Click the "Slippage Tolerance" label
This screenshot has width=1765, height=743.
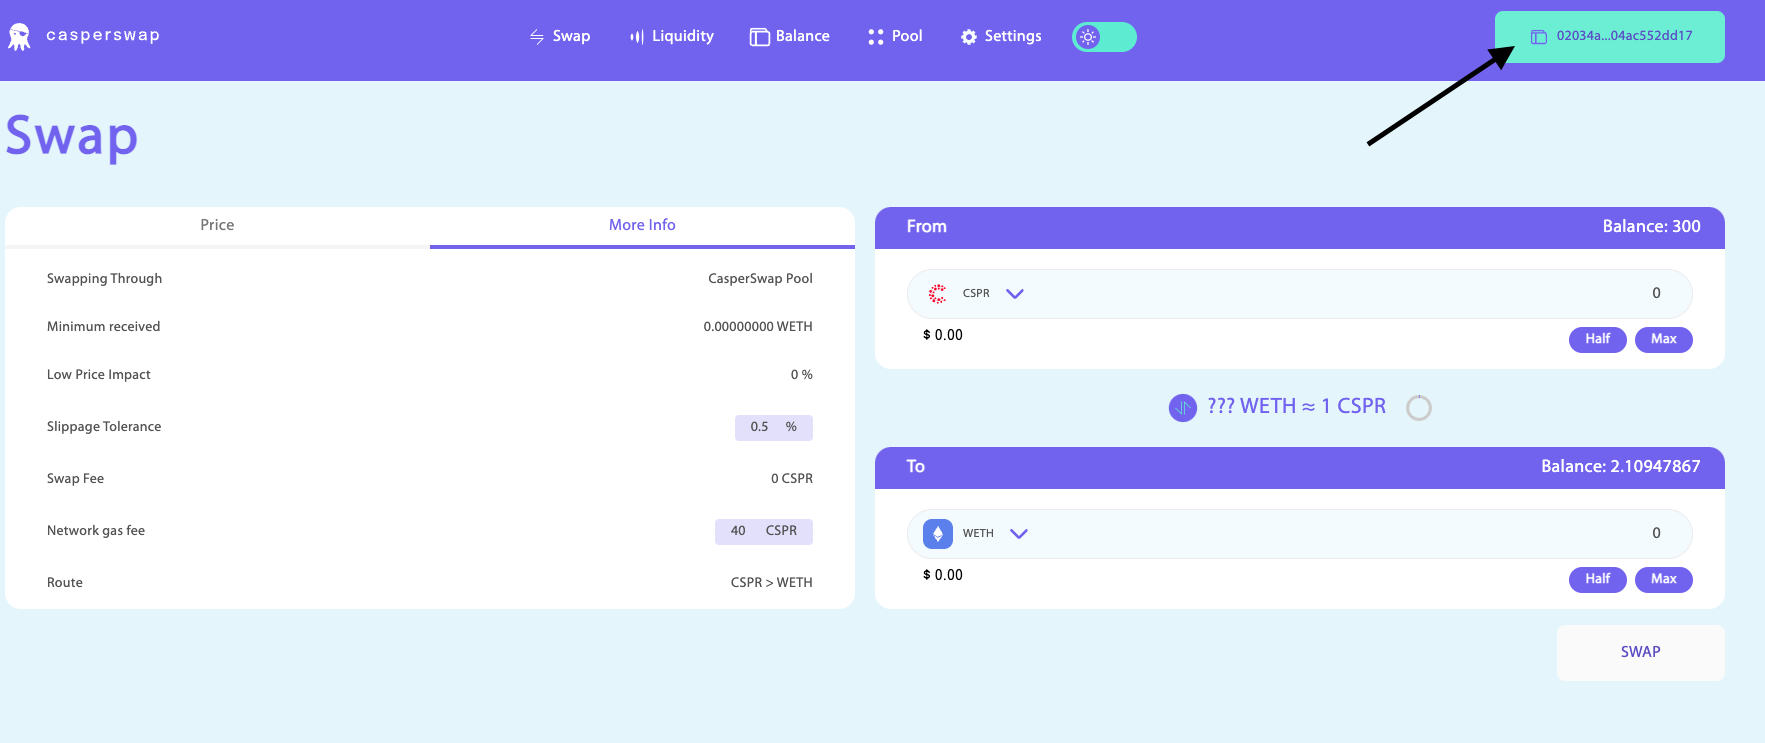click(104, 427)
